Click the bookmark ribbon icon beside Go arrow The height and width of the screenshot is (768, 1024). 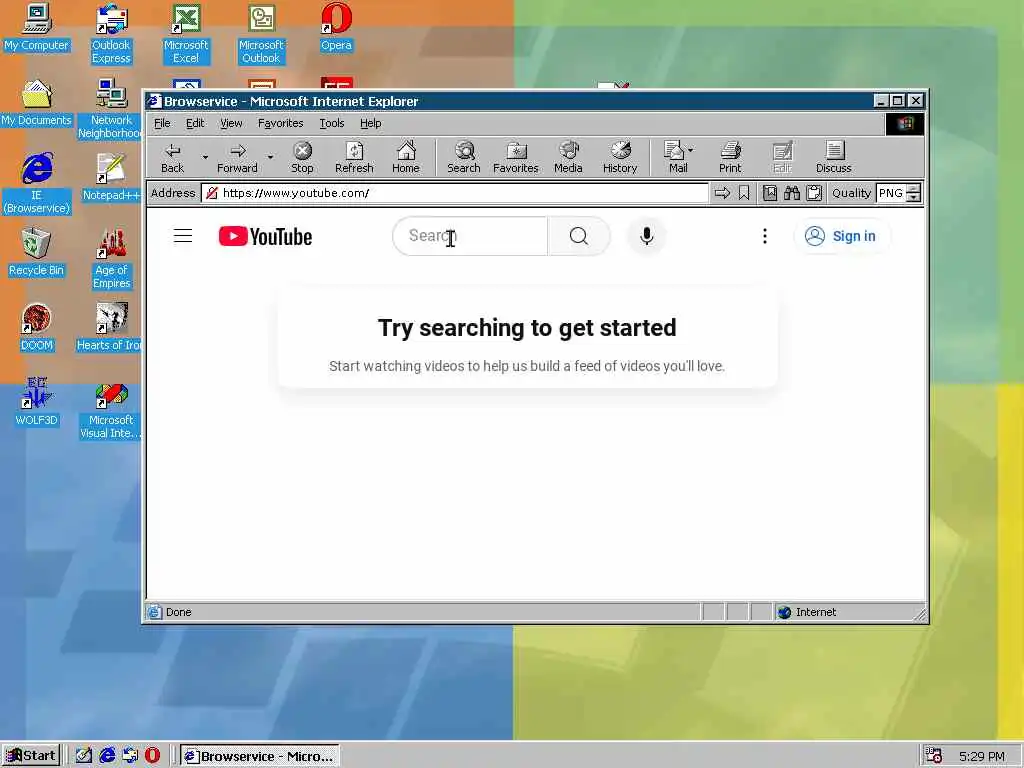click(744, 193)
